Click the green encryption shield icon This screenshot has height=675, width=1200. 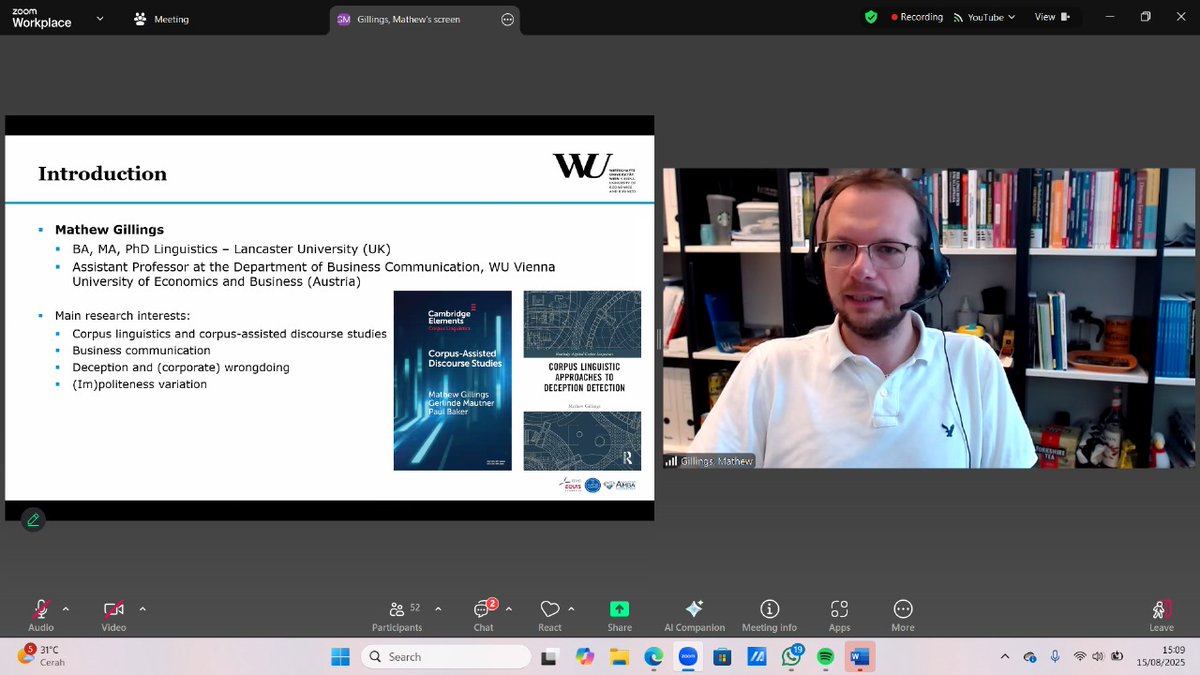coord(871,17)
